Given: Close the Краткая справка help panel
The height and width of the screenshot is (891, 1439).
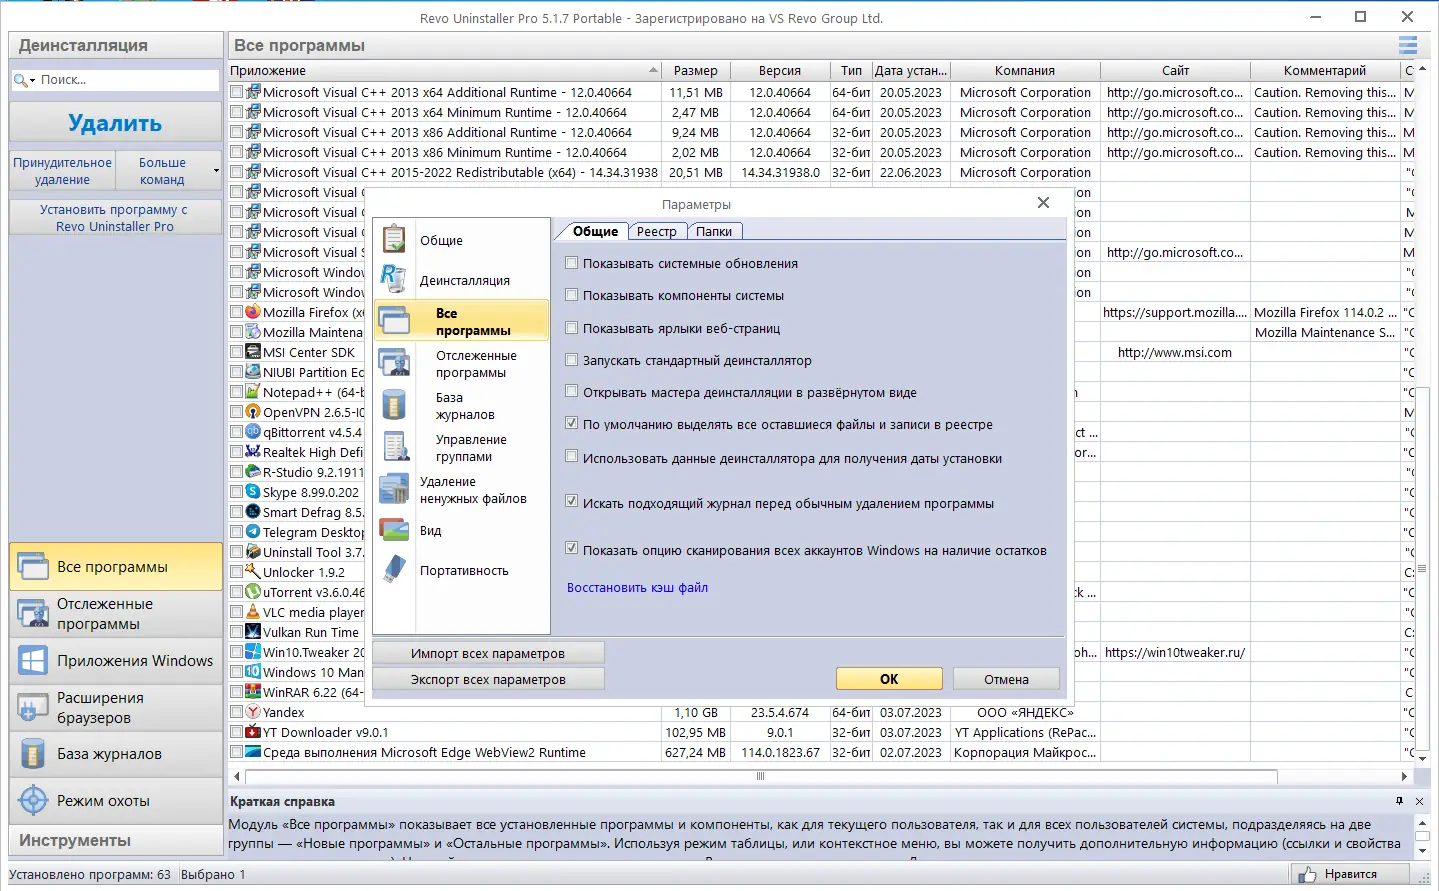Looking at the screenshot, I should (x=1419, y=801).
